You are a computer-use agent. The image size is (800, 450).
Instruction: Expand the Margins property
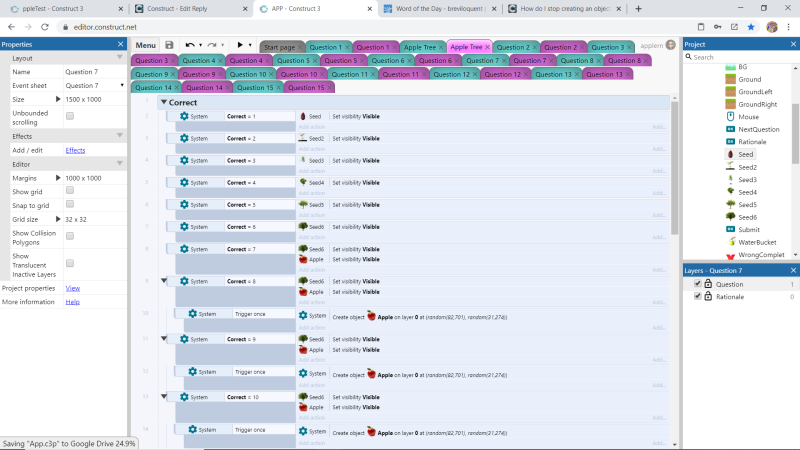point(58,178)
